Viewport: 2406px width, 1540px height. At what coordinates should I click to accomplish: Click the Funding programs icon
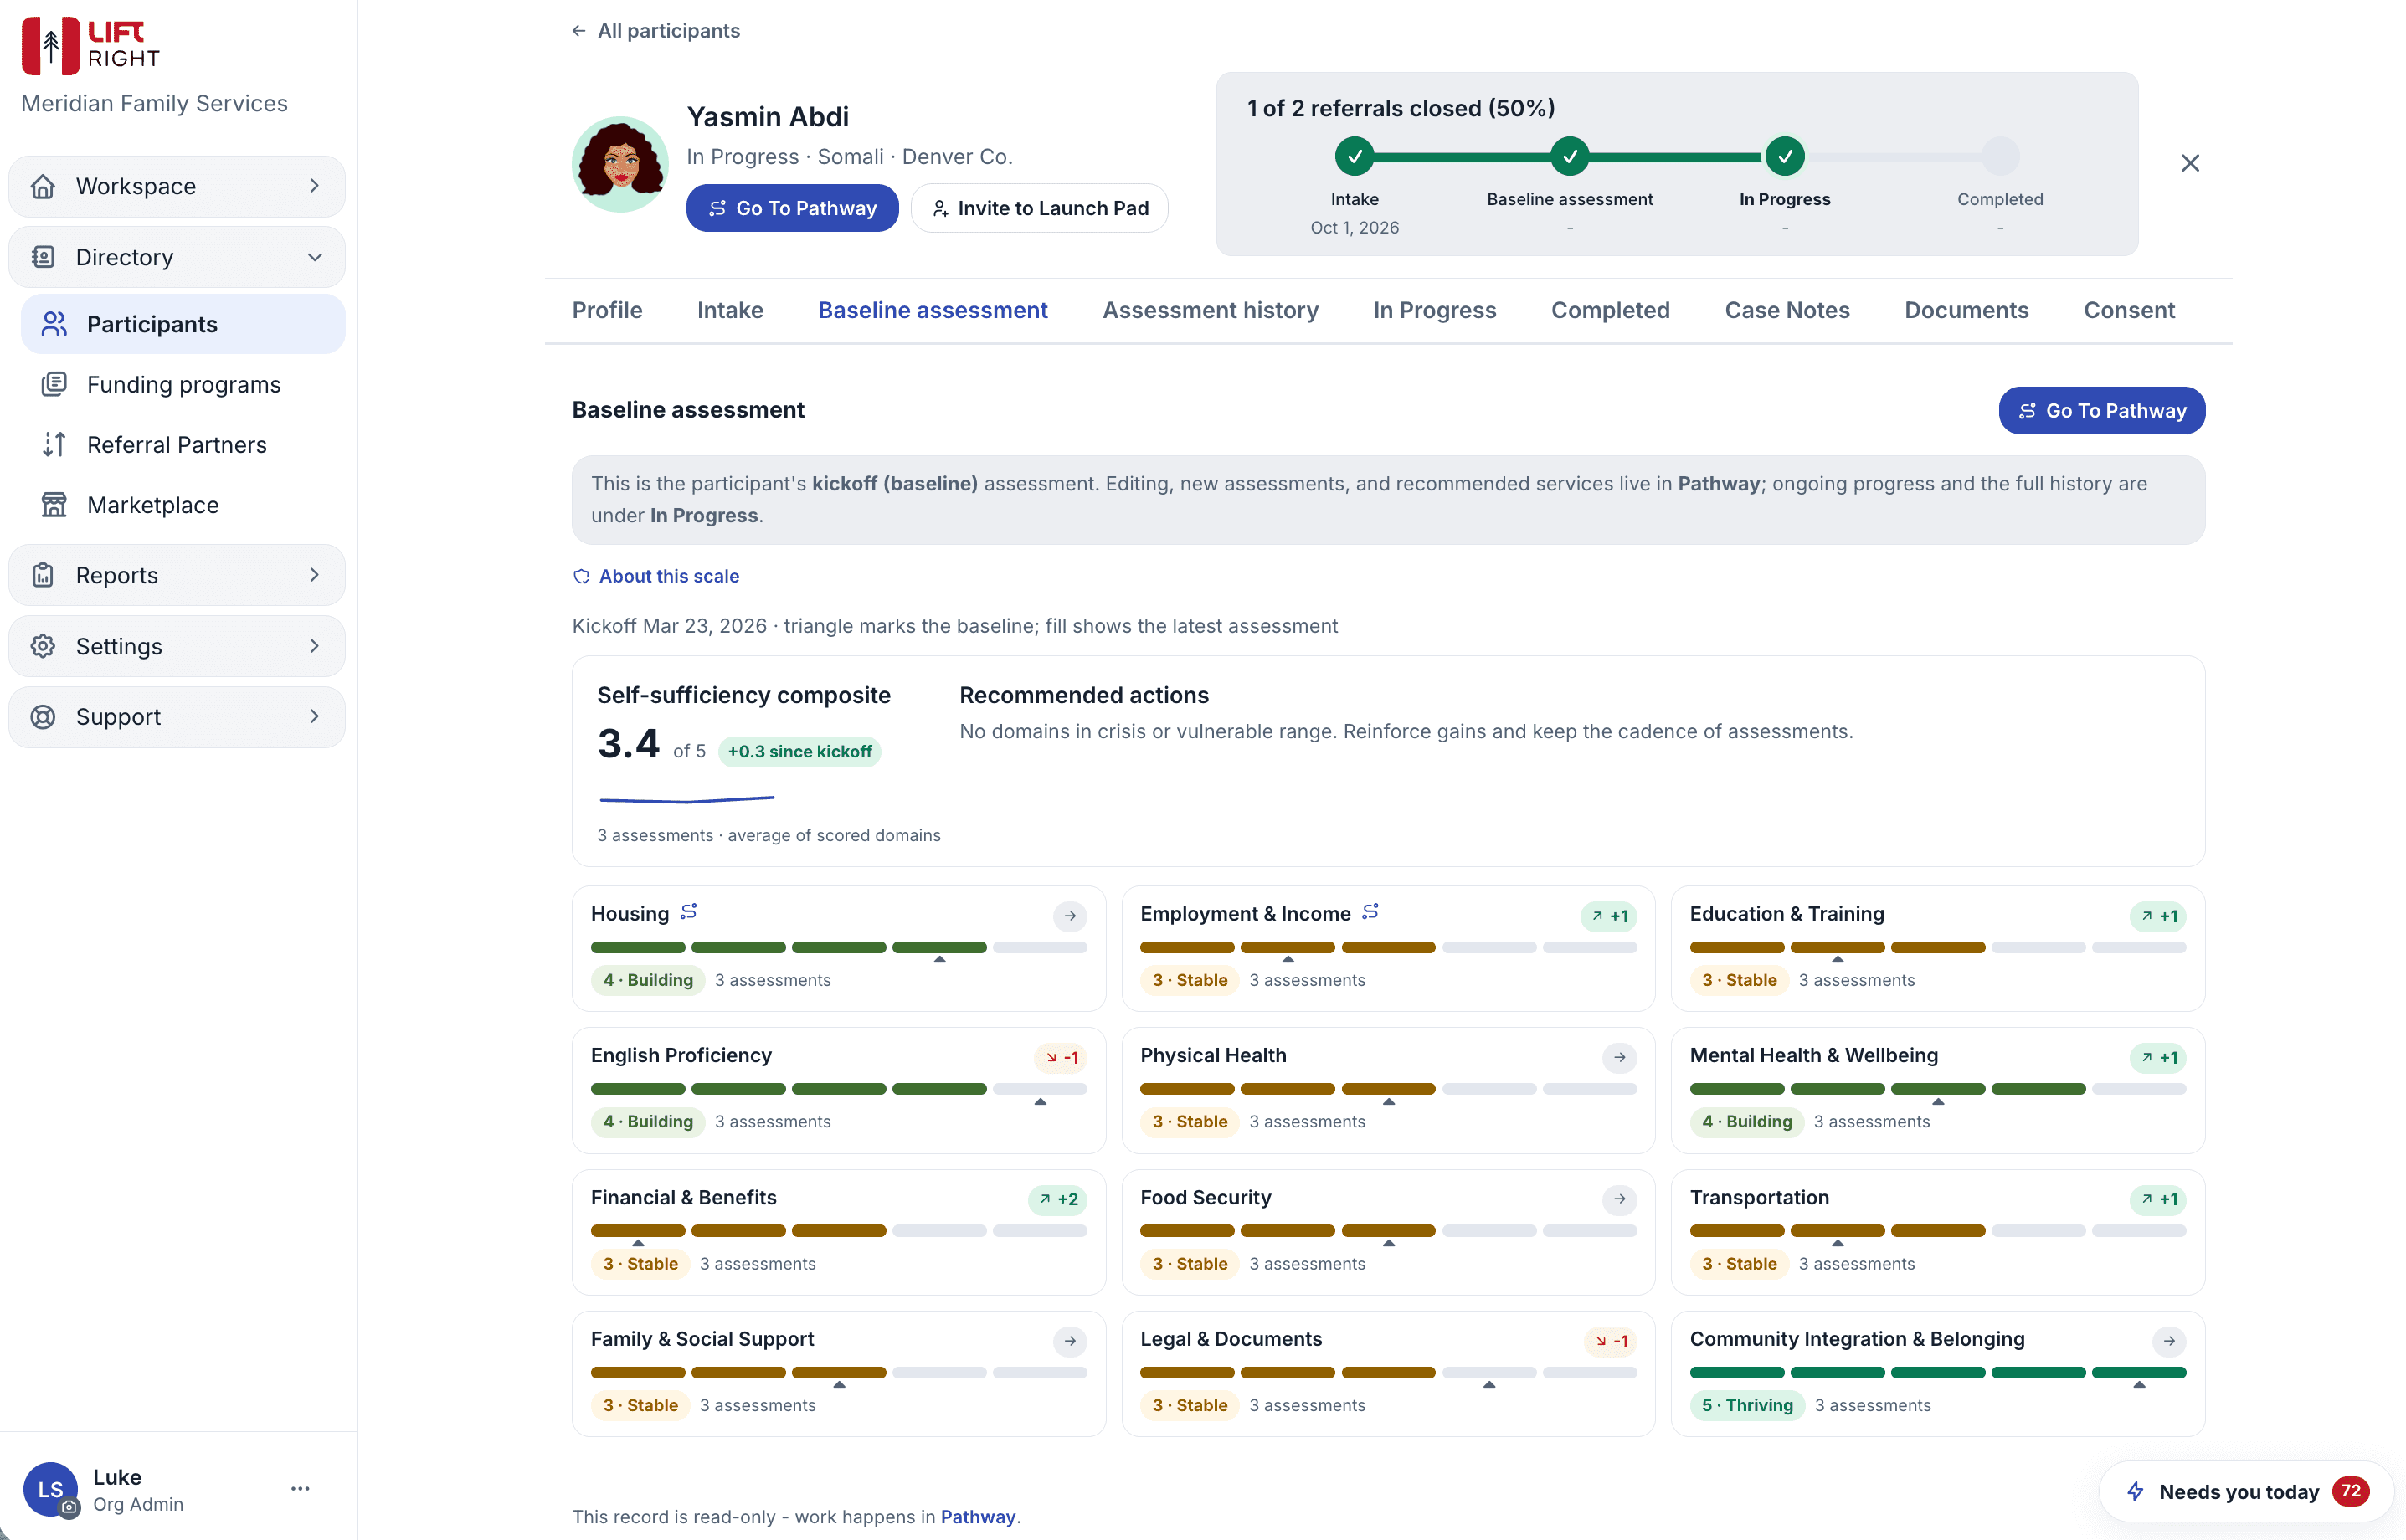pyautogui.click(x=54, y=384)
